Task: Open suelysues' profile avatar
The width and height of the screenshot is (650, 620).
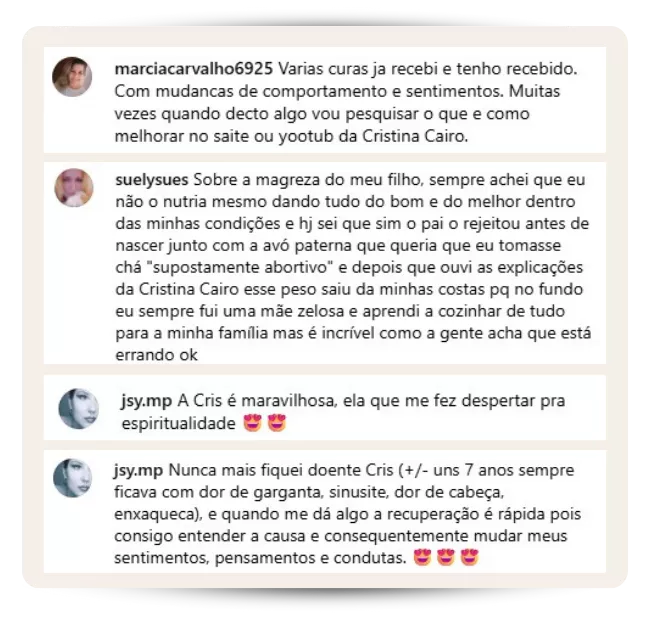Action: [x=74, y=188]
